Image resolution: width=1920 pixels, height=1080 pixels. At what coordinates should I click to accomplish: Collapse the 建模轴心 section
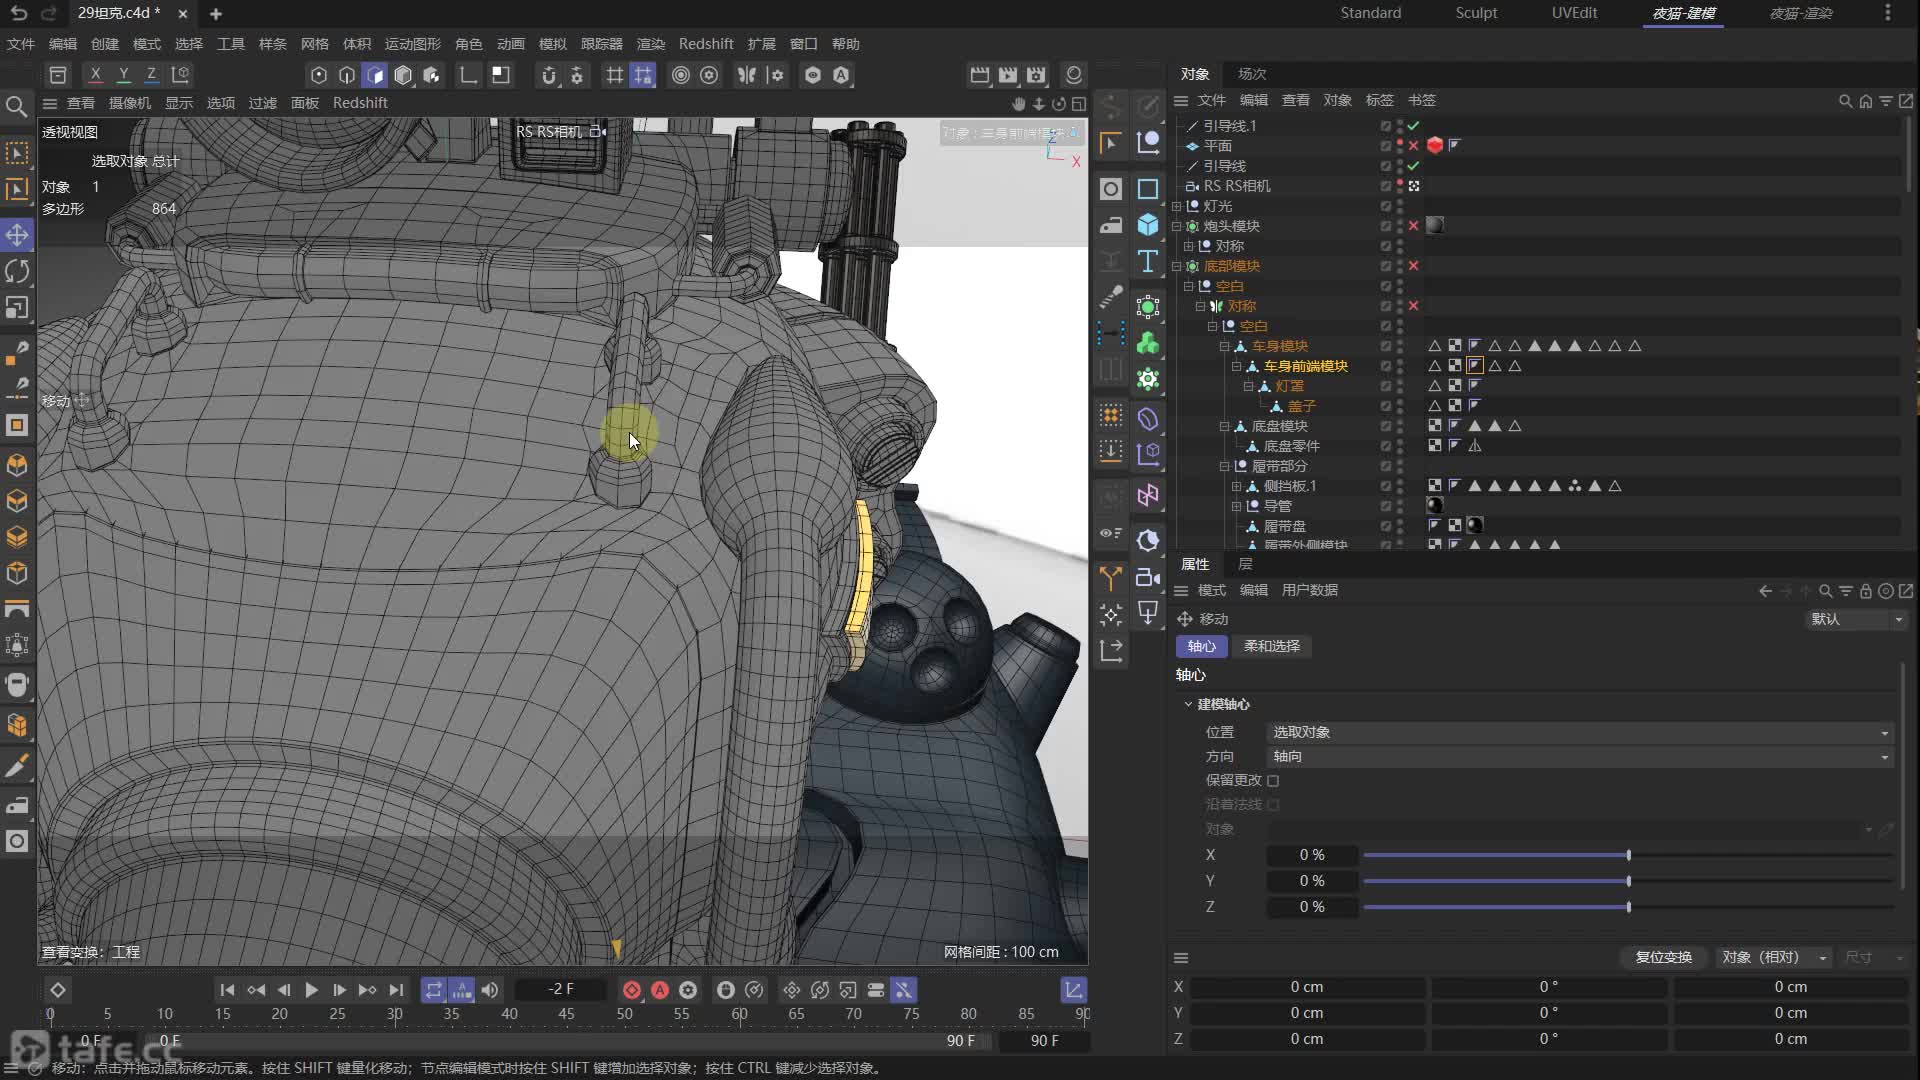1188,705
